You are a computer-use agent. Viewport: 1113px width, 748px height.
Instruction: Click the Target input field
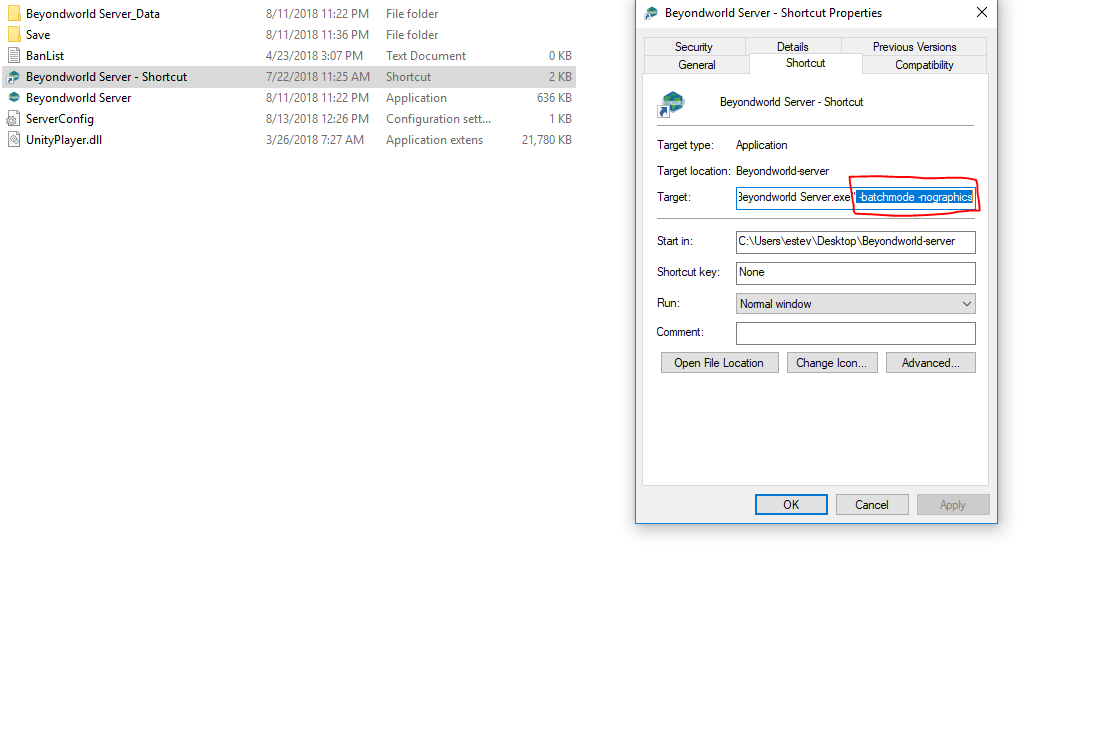coord(855,197)
